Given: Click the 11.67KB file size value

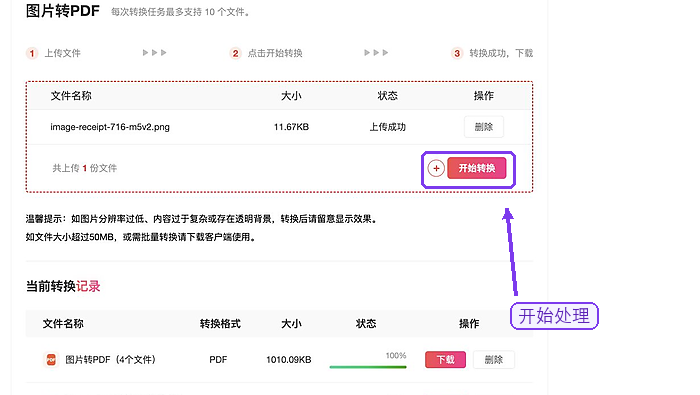Looking at the screenshot, I should pyautogui.click(x=291, y=127).
